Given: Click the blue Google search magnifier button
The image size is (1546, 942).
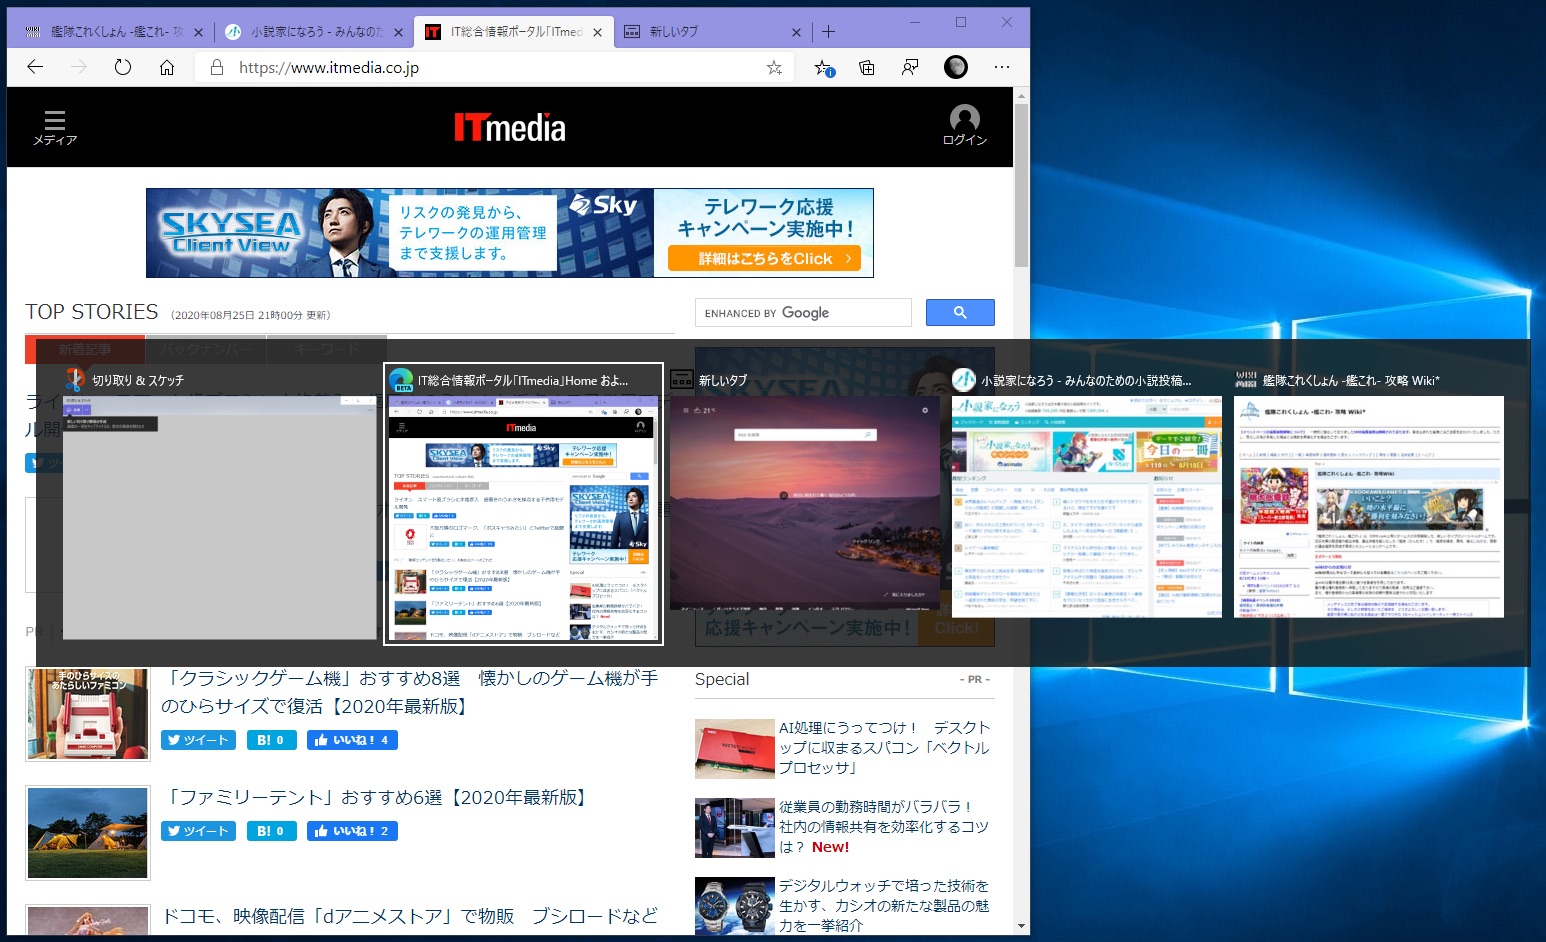Looking at the screenshot, I should [x=960, y=312].
